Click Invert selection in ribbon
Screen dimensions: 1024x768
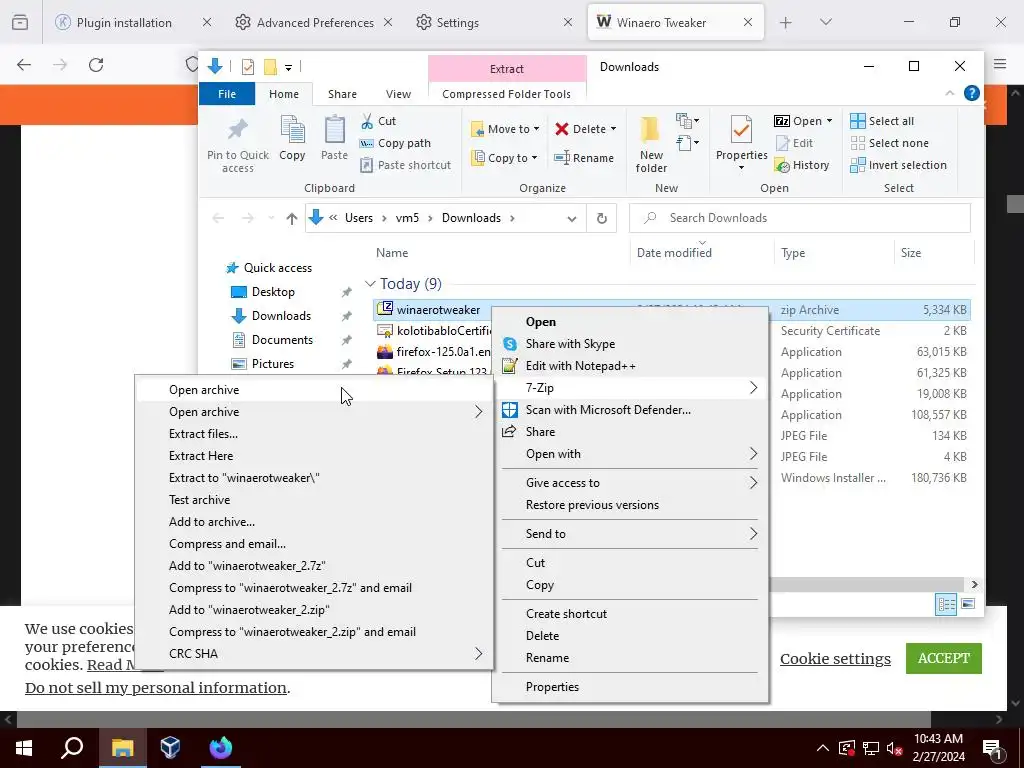(899, 165)
